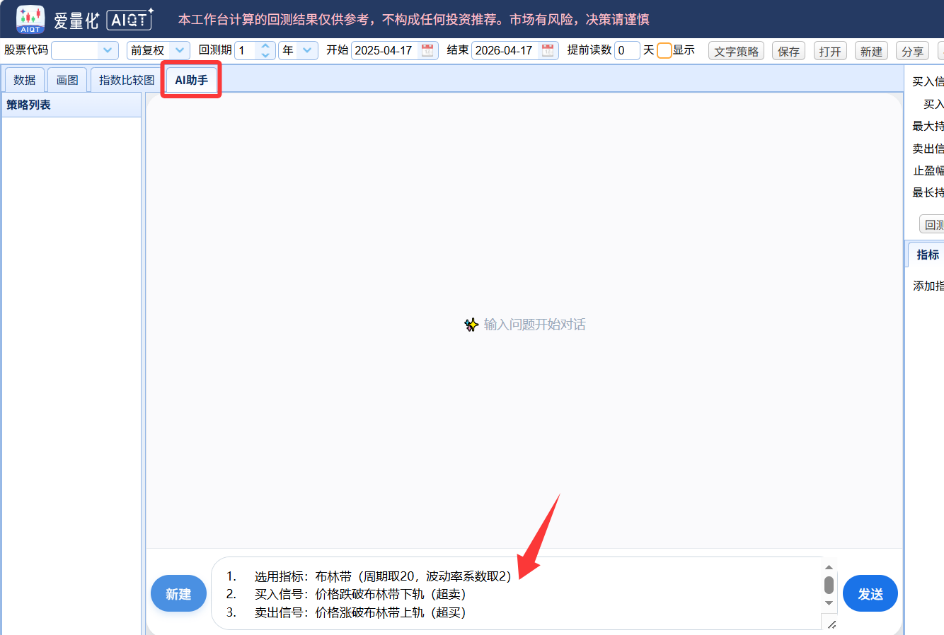Click the 输入问题开始对话 placeholder text
The width and height of the screenshot is (944, 635).
click(535, 325)
